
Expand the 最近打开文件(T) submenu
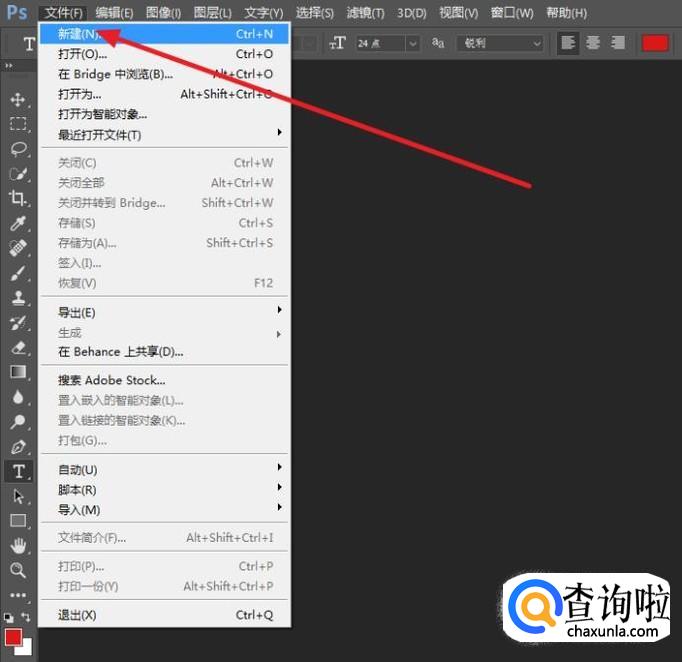pyautogui.click(x=165, y=134)
